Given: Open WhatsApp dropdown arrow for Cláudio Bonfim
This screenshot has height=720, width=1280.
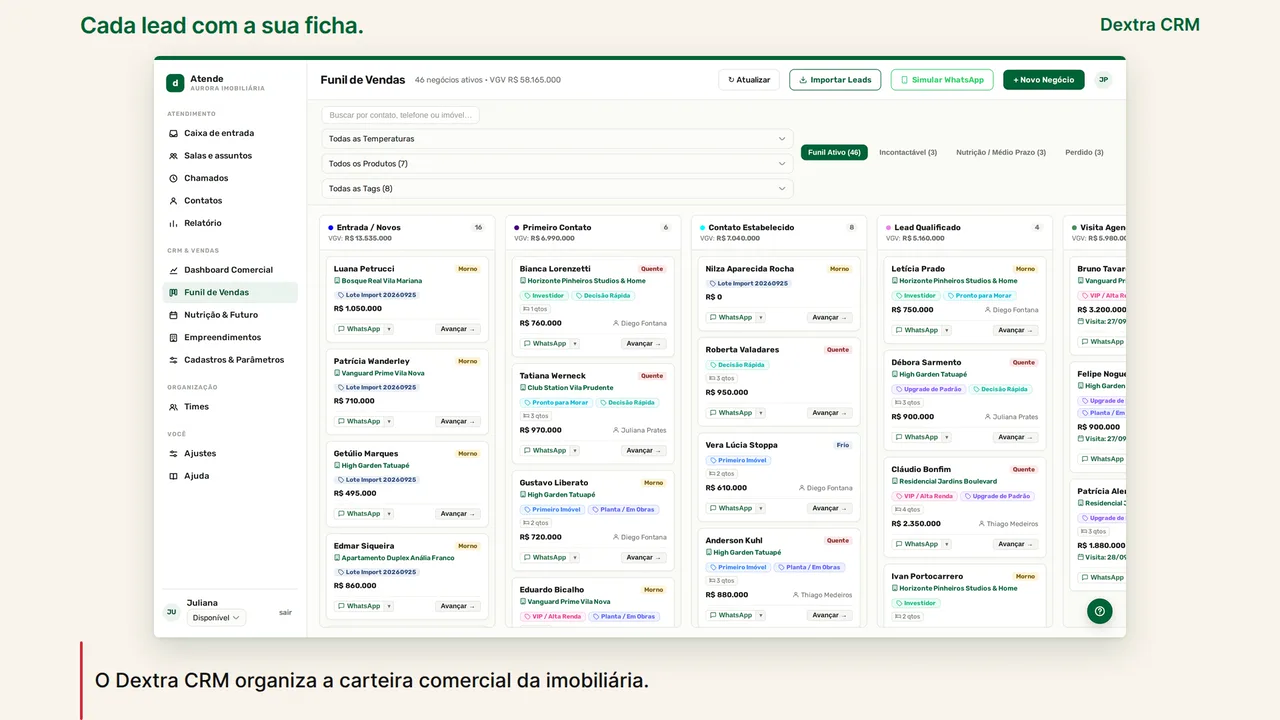Looking at the screenshot, I should pos(947,544).
